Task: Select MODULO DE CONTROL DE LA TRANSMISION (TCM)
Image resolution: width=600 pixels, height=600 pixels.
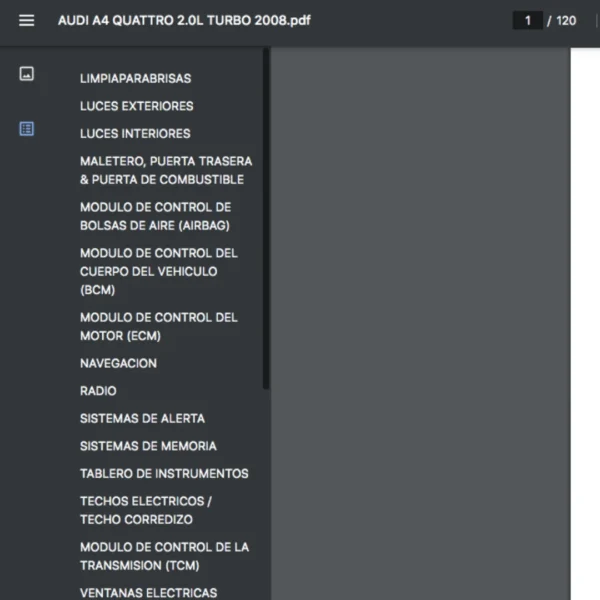Action: [x=165, y=556]
